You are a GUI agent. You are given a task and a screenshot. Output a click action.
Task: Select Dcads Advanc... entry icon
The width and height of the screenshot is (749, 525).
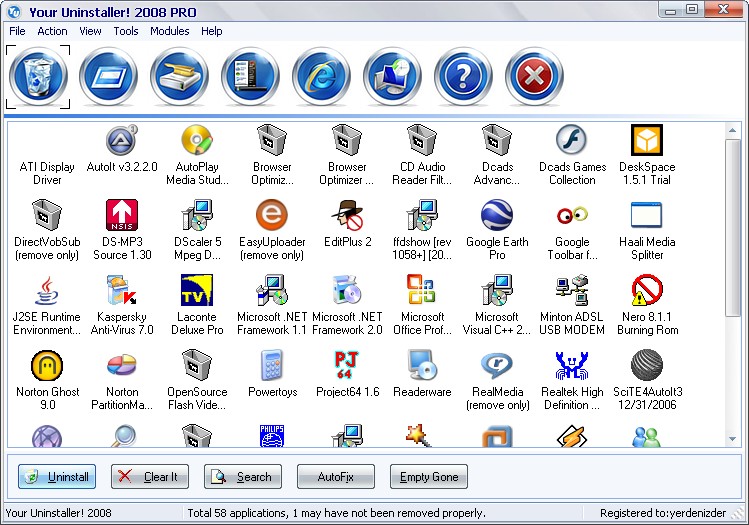(x=497, y=140)
